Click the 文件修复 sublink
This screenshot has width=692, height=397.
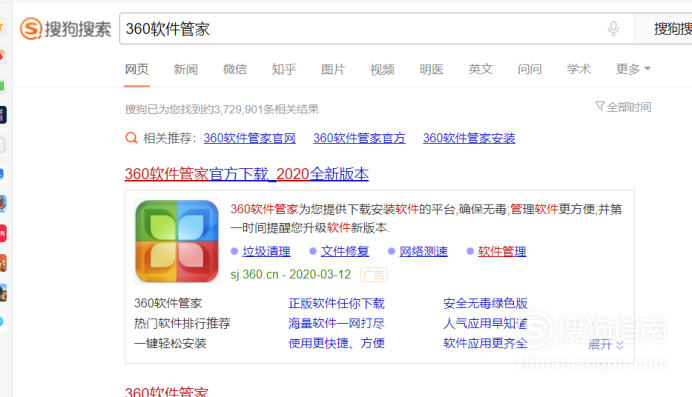click(x=345, y=251)
